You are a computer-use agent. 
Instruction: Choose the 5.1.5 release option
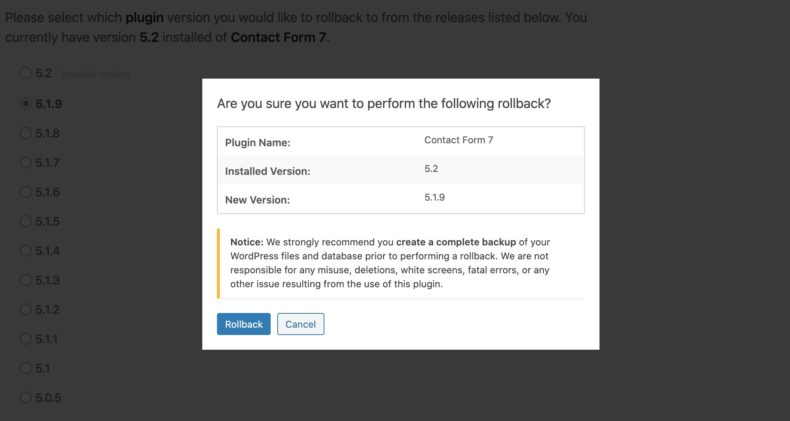click(x=25, y=221)
